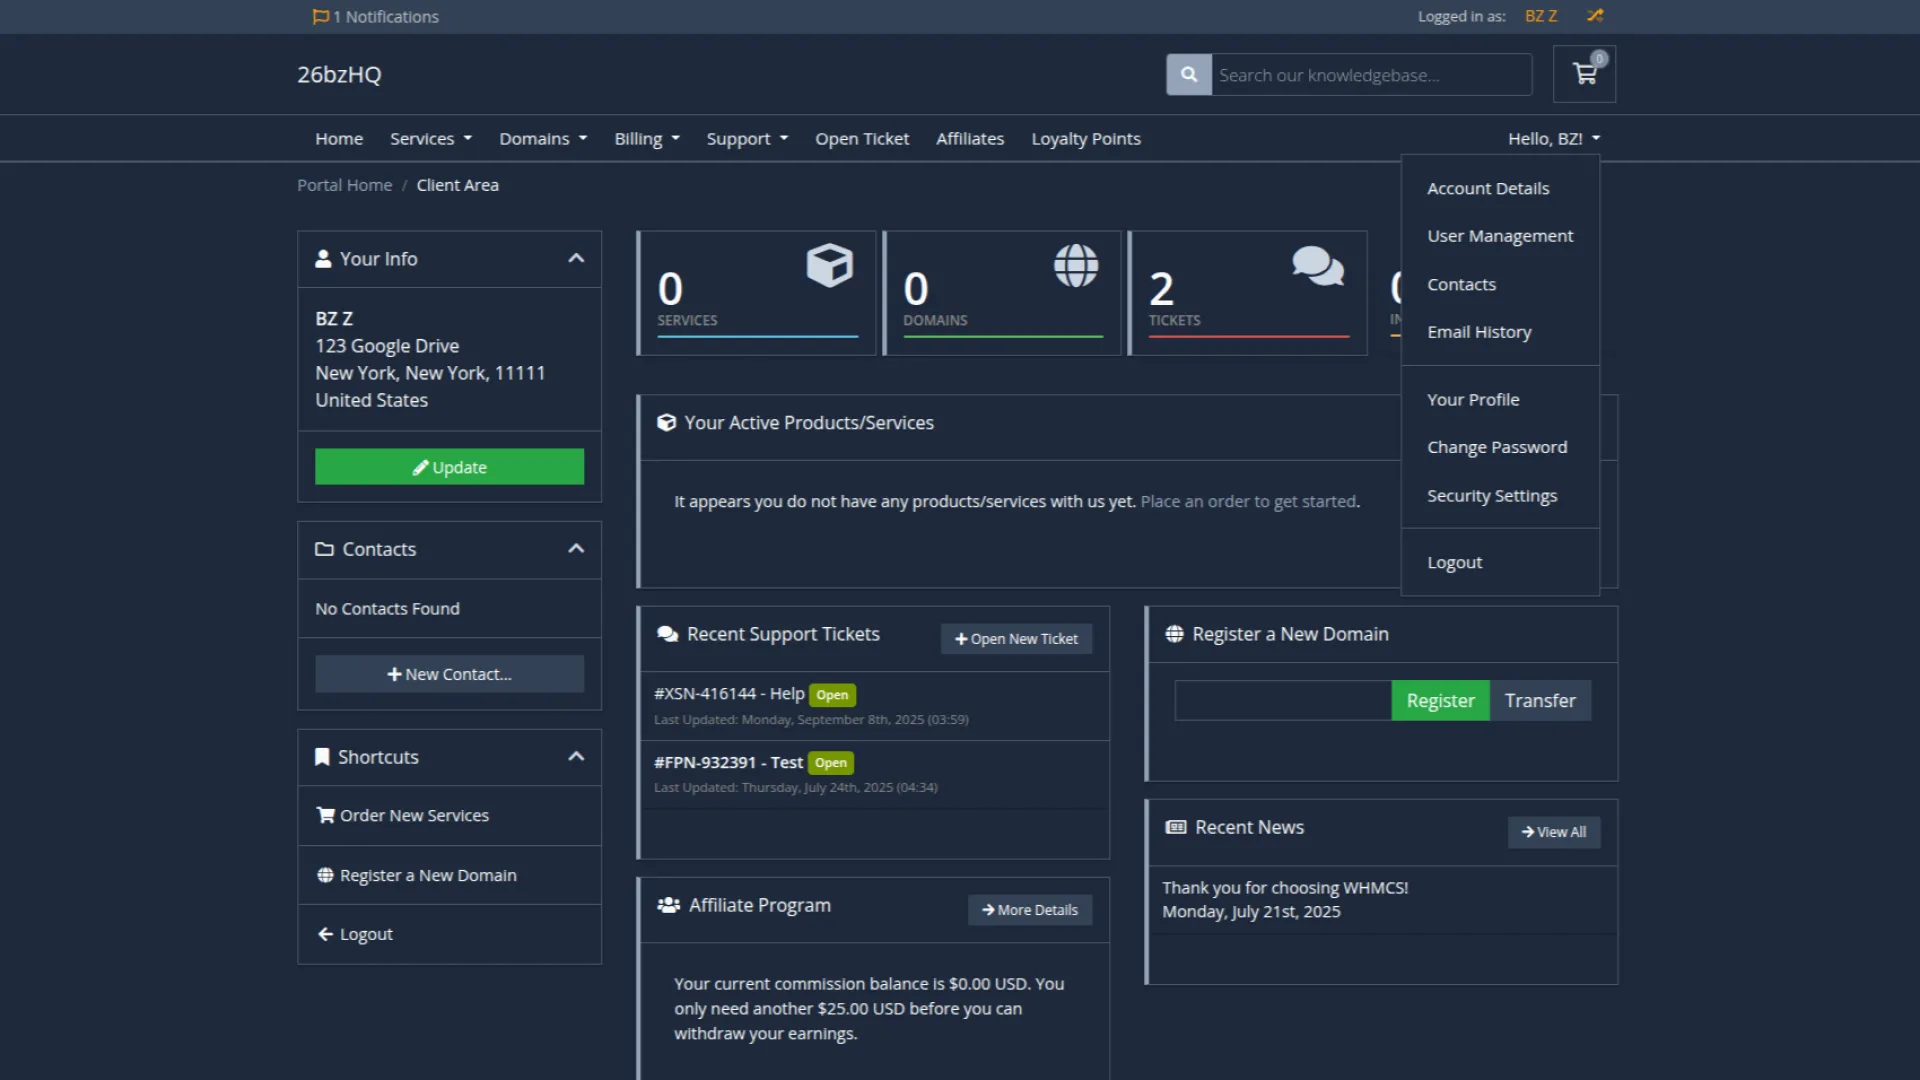
Task: Click the notifications flag icon
Action: pos(320,16)
